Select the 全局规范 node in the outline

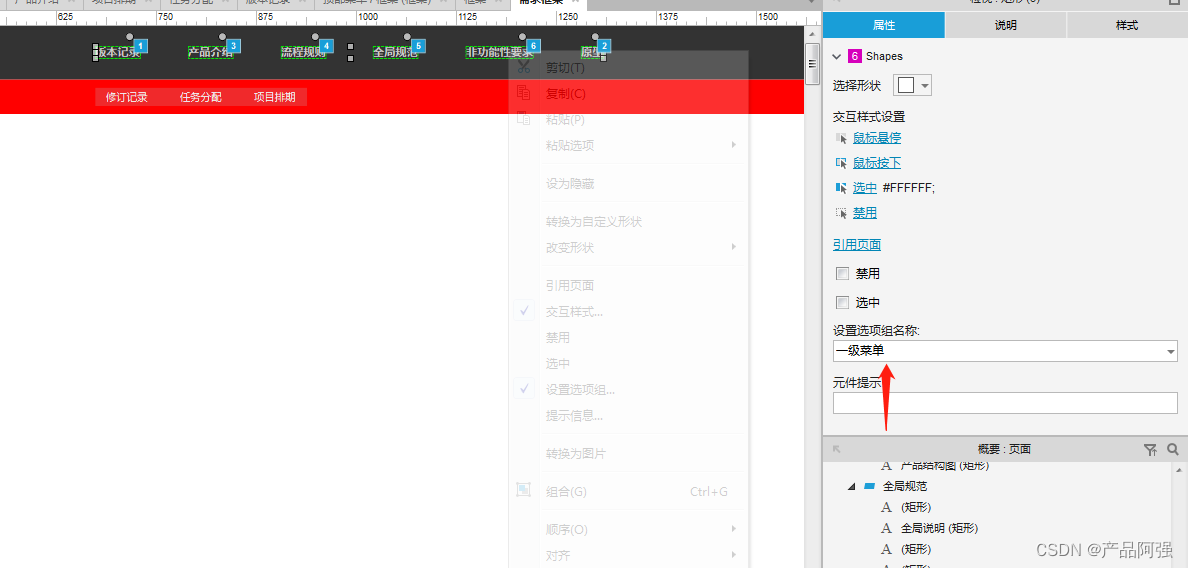click(905, 486)
